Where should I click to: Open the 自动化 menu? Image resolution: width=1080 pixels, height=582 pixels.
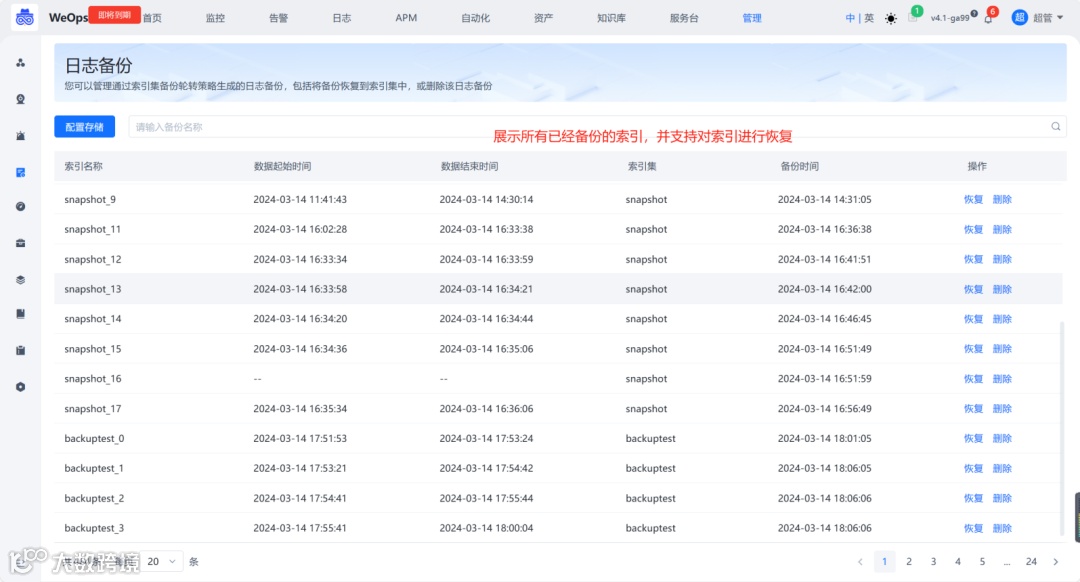(x=475, y=18)
